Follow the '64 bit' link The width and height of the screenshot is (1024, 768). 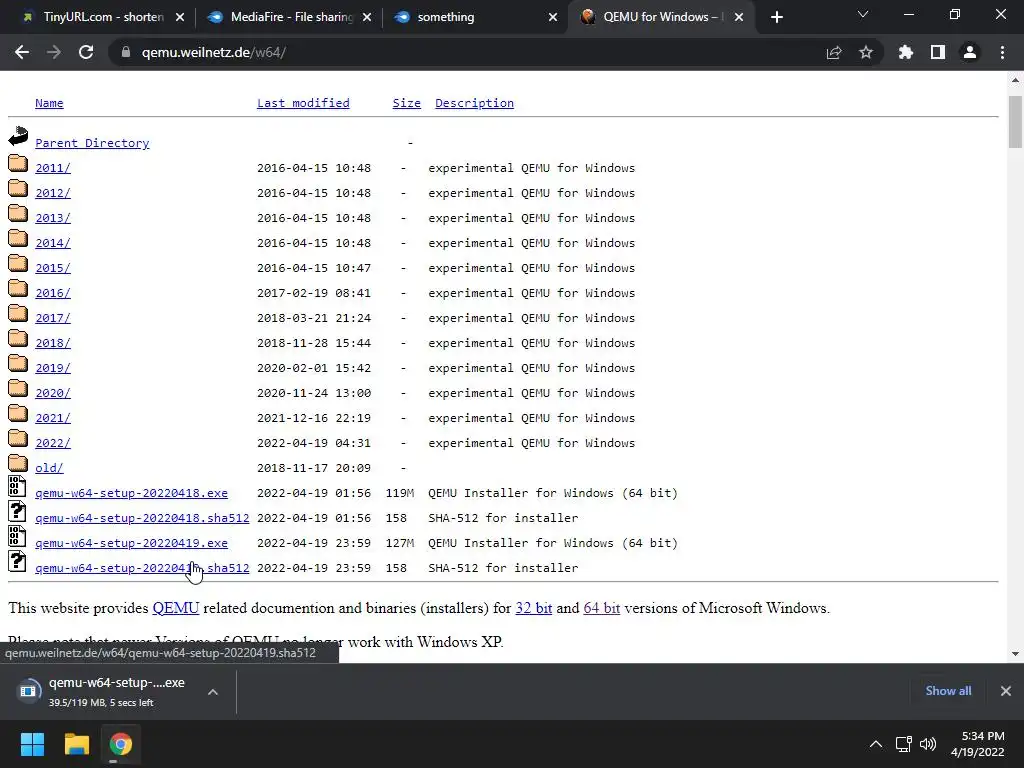pos(601,608)
